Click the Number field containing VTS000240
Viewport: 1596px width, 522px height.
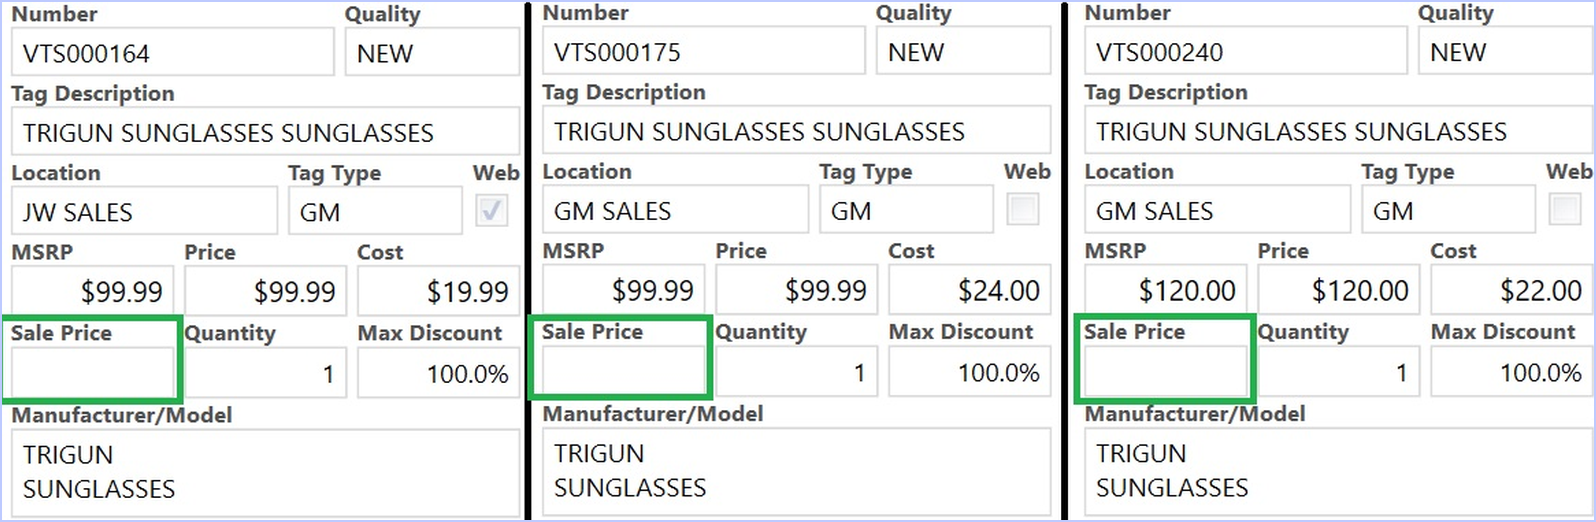1246,52
